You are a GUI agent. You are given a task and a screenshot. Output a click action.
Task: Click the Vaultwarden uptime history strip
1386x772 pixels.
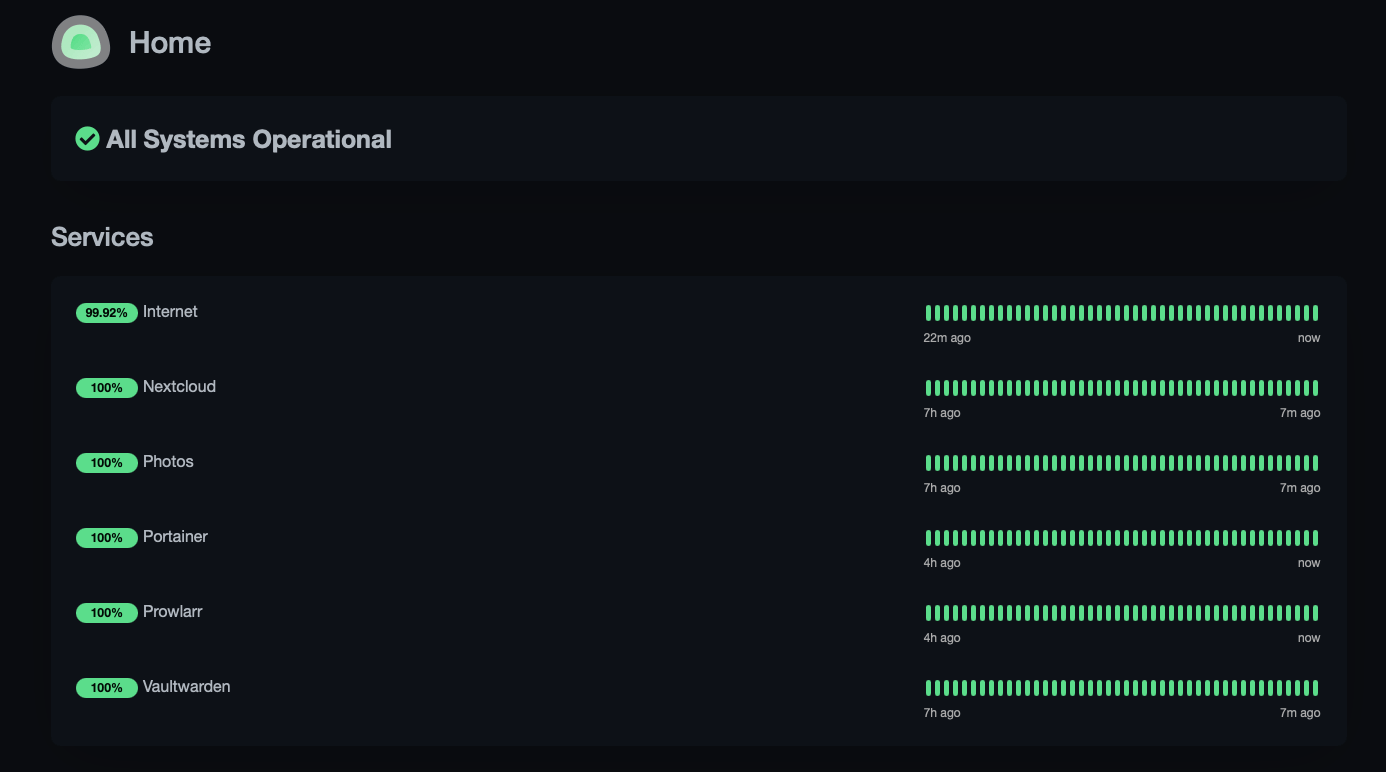(1120, 687)
